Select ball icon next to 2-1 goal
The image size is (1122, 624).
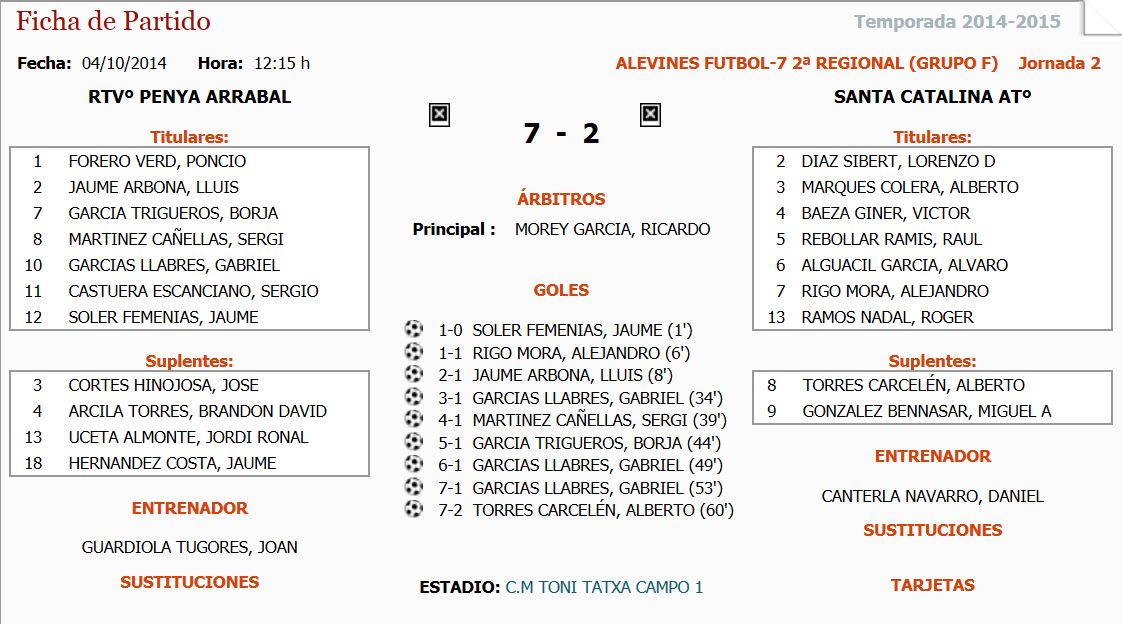pyautogui.click(x=414, y=374)
